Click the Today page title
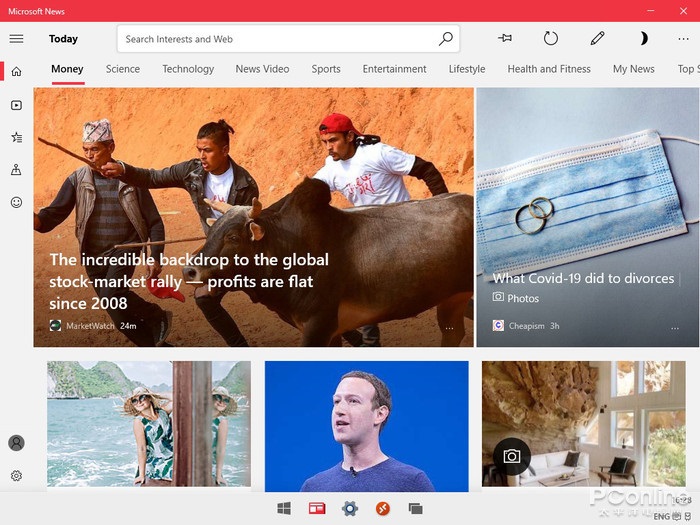Viewport: 700px width, 525px height. click(x=63, y=39)
